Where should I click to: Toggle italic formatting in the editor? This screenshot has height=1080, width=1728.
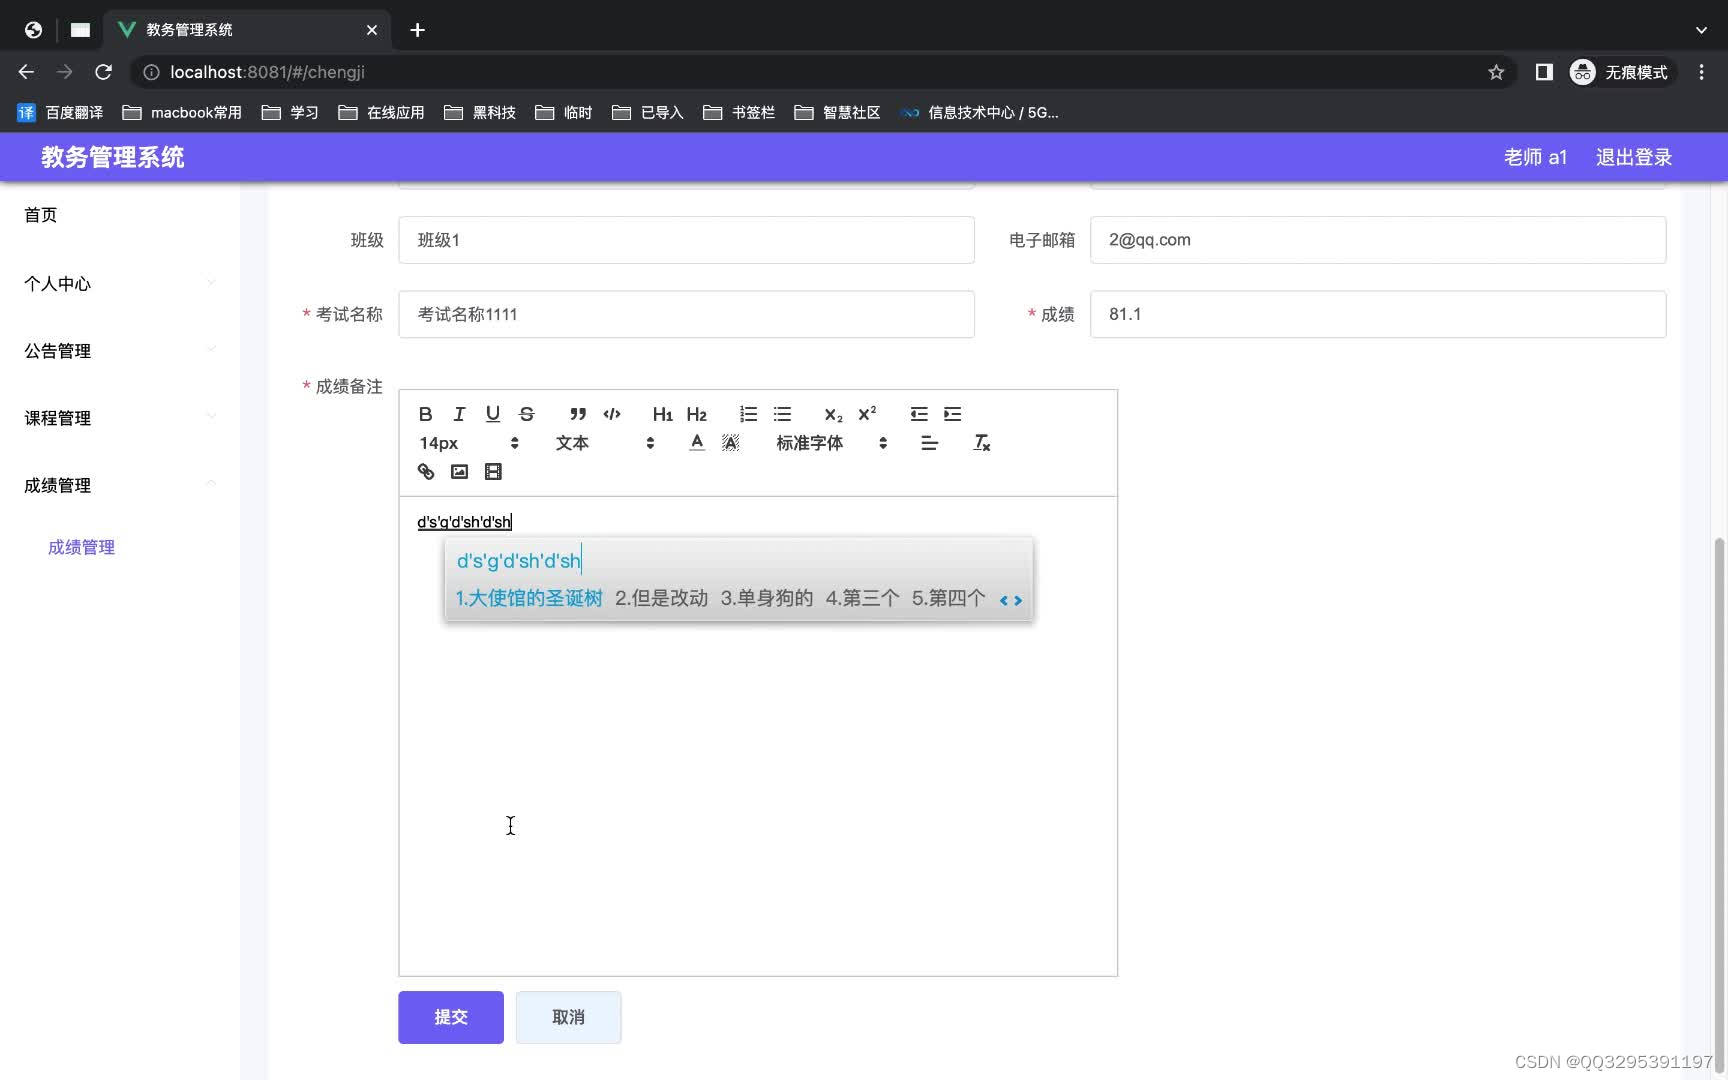click(459, 414)
